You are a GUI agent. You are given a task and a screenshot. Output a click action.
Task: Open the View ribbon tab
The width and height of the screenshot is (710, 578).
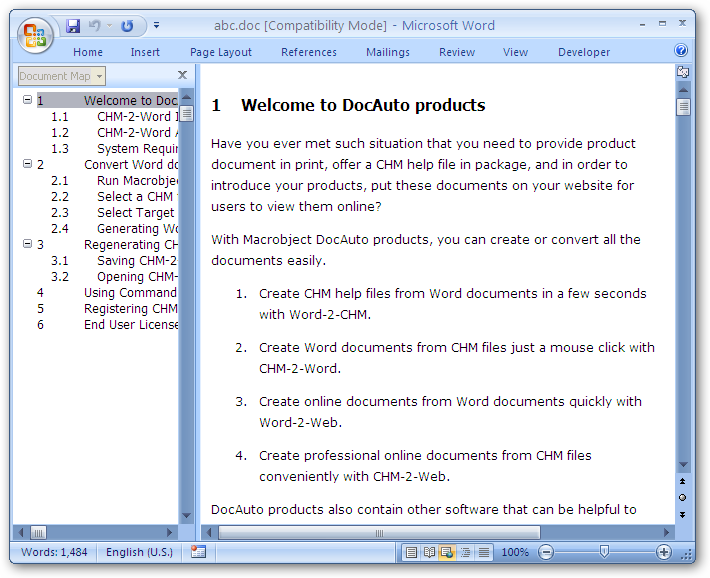click(515, 52)
